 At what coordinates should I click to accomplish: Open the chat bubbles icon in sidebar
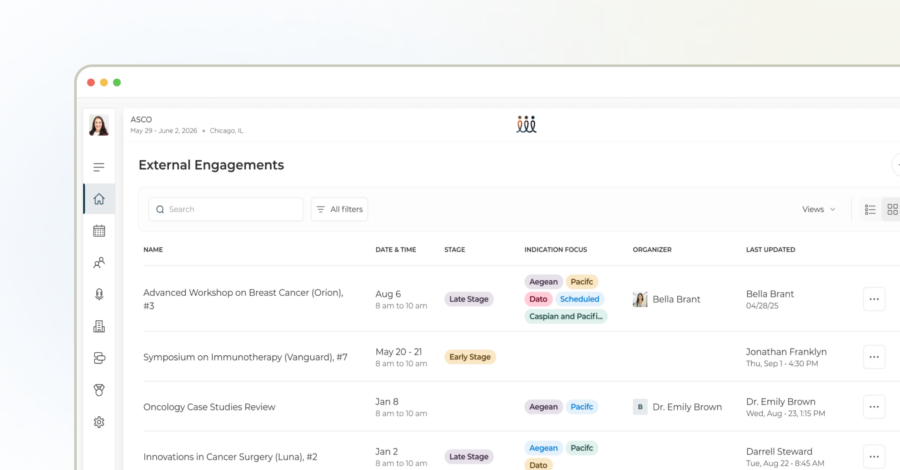coord(99,358)
